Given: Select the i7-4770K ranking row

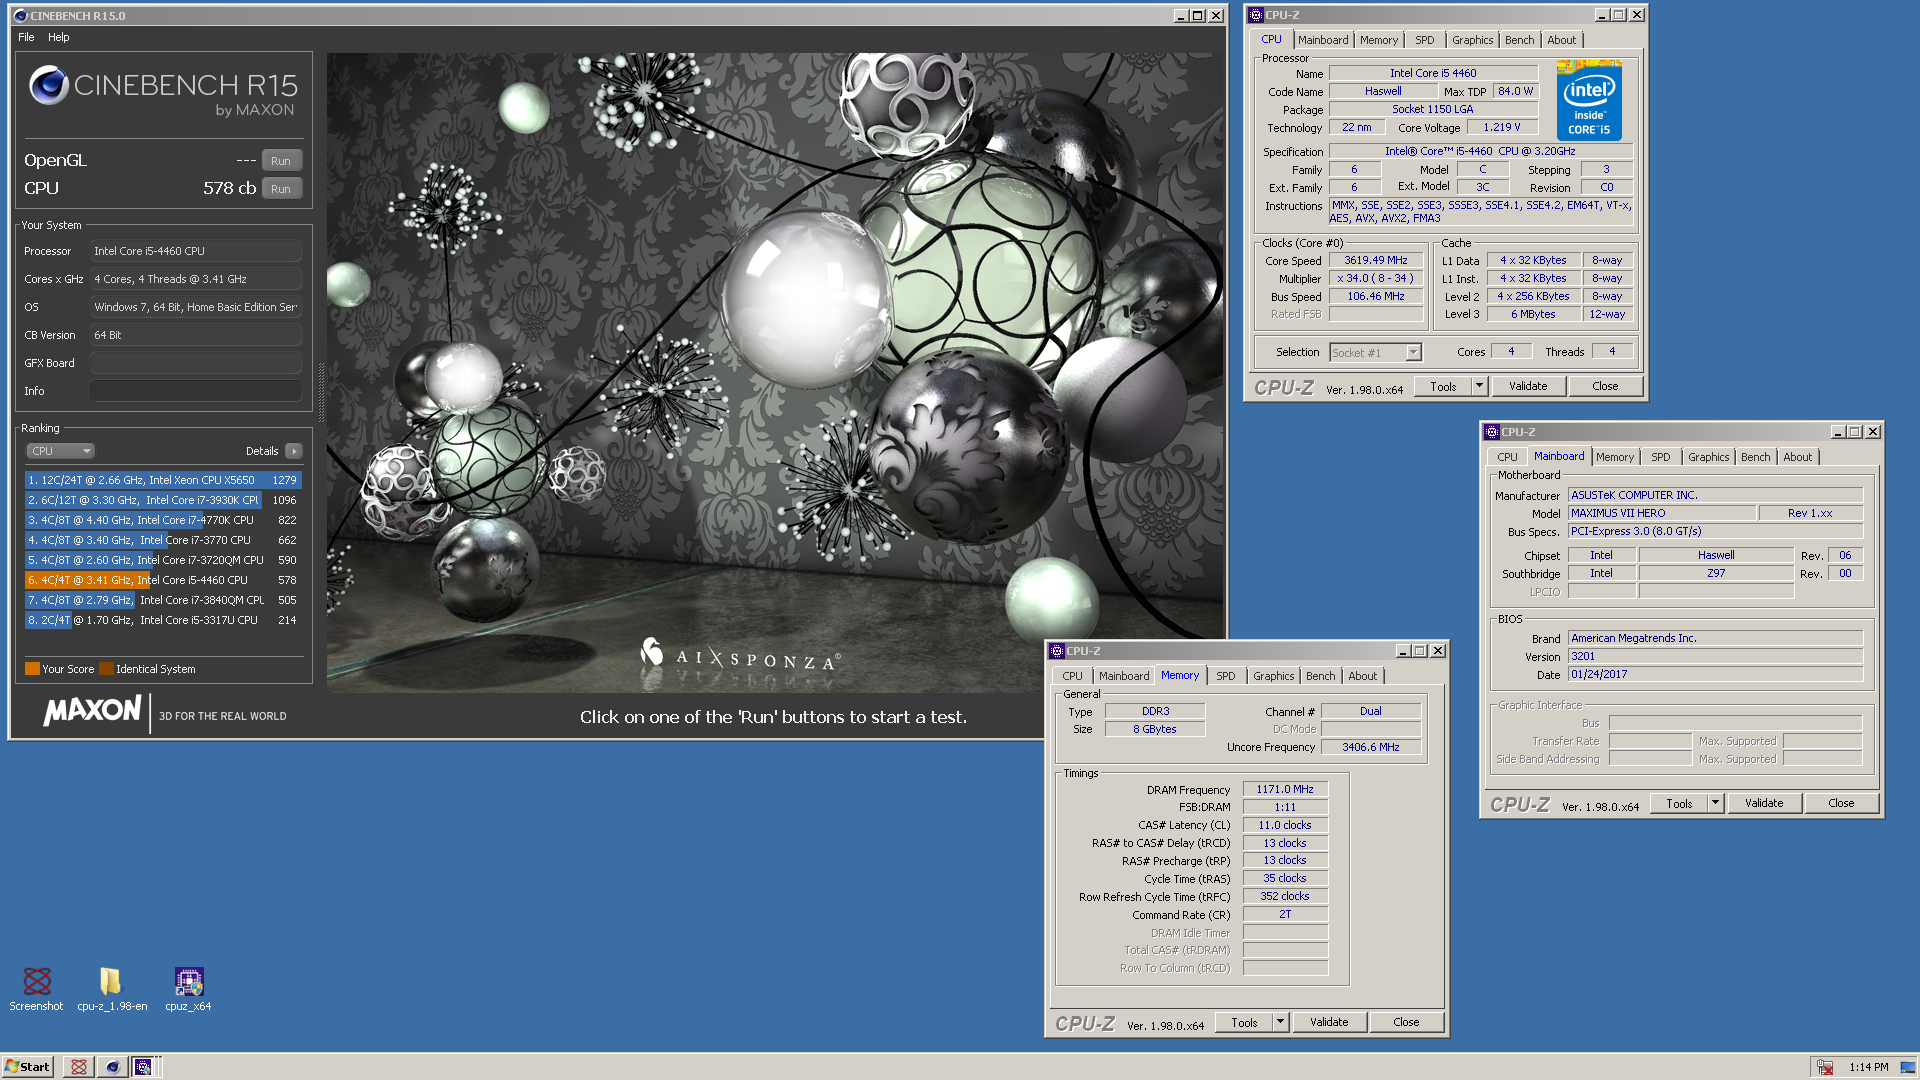Looking at the screenshot, I should point(163,520).
